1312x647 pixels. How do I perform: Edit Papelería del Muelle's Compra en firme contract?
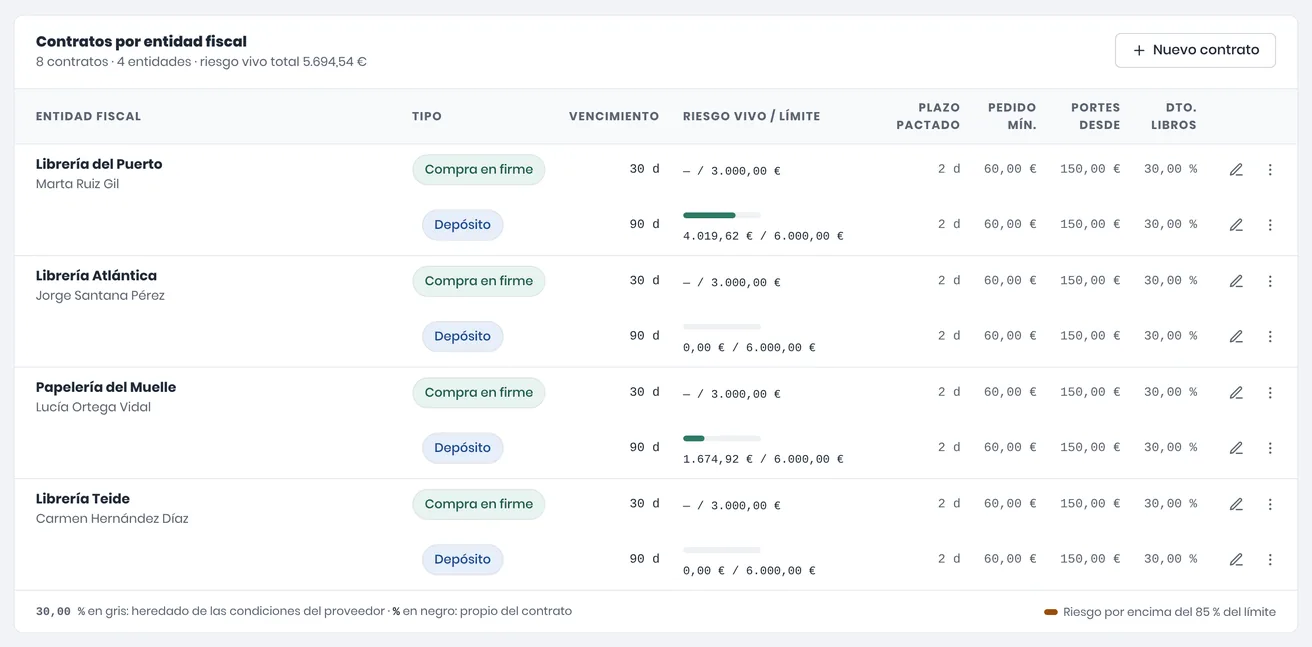pyautogui.click(x=1236, y=393)
